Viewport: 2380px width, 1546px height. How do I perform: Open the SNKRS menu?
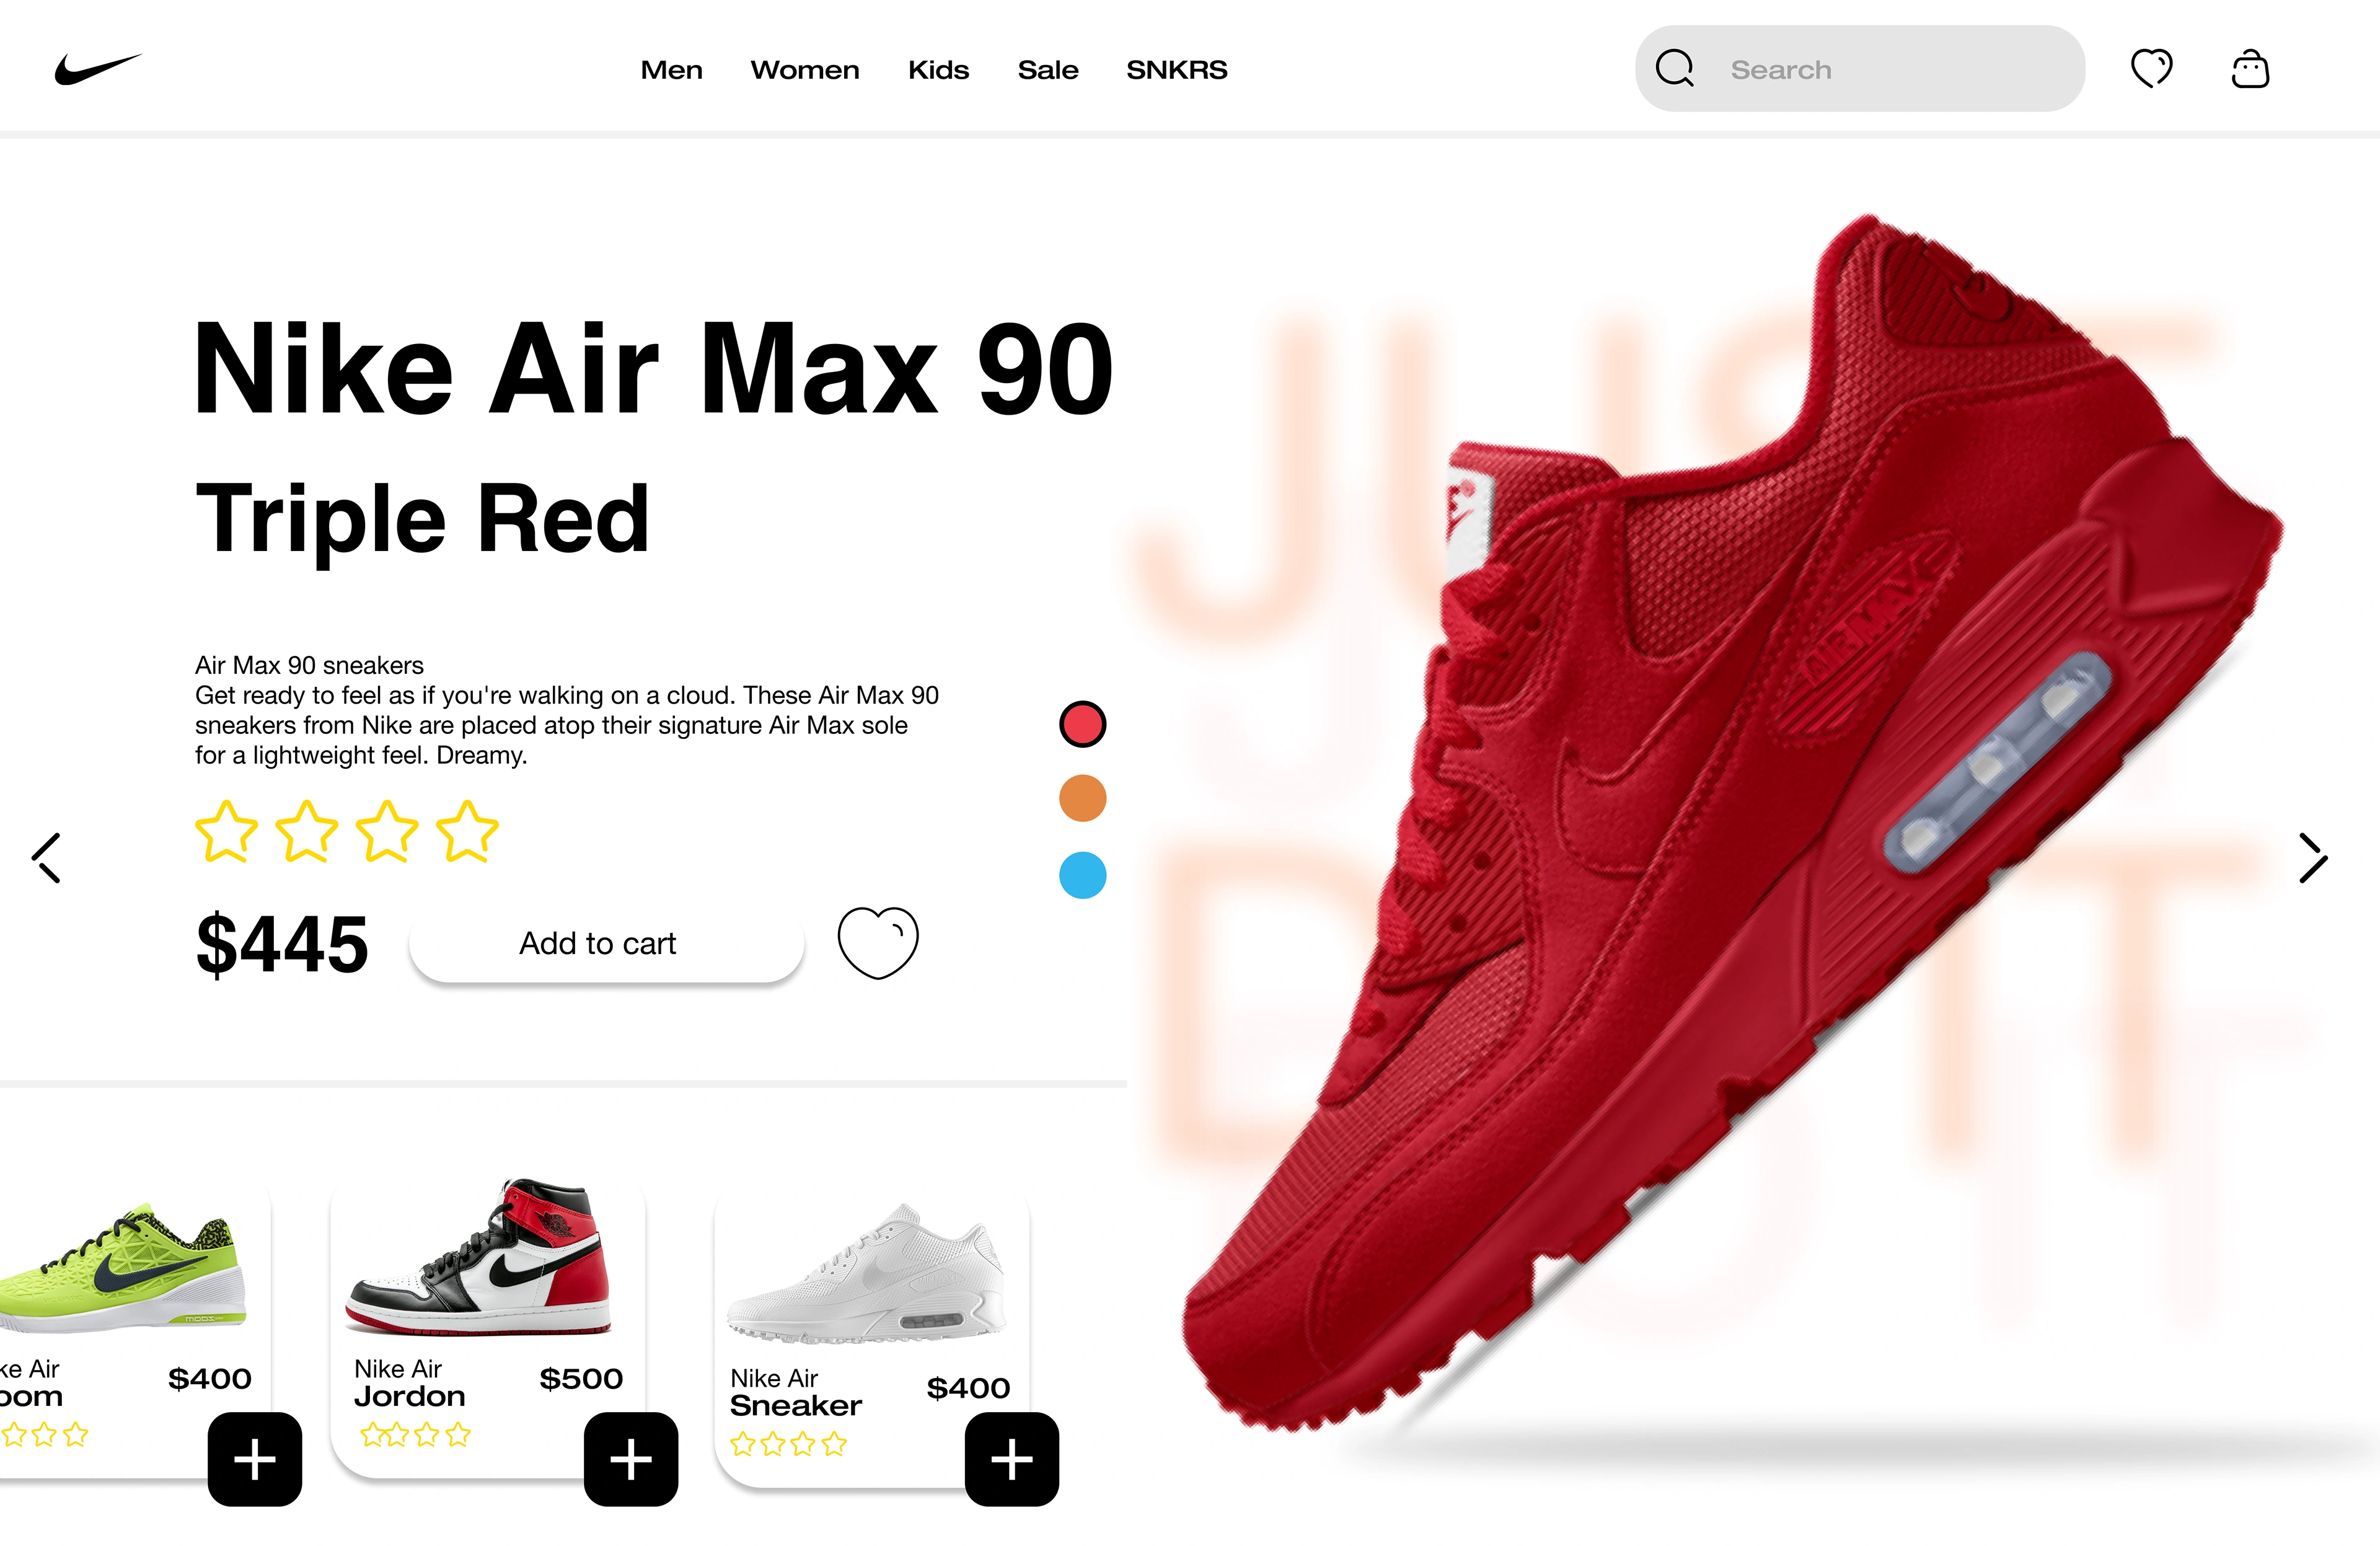pyautogui.click(x=1177, y=70)
